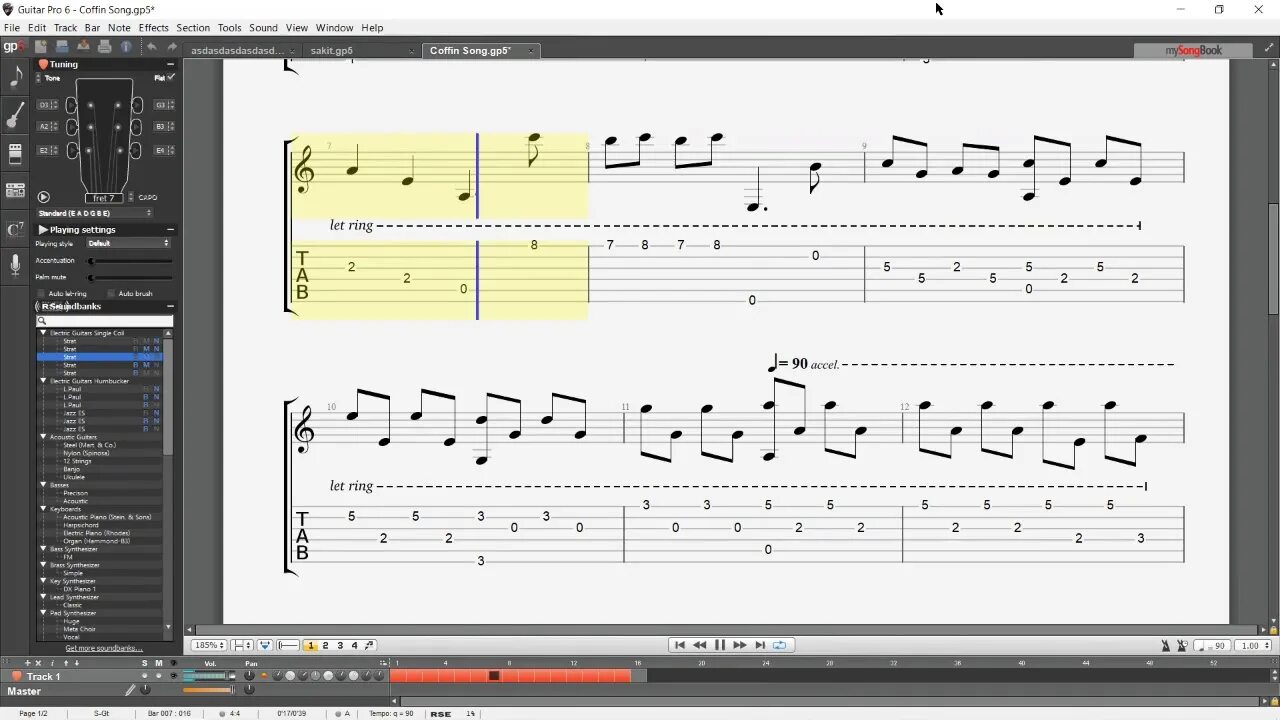Image resolution: width=1280 pixels, height=720 pixels.
Task: Open the Track menu
Action: click(x=65, y=28)
